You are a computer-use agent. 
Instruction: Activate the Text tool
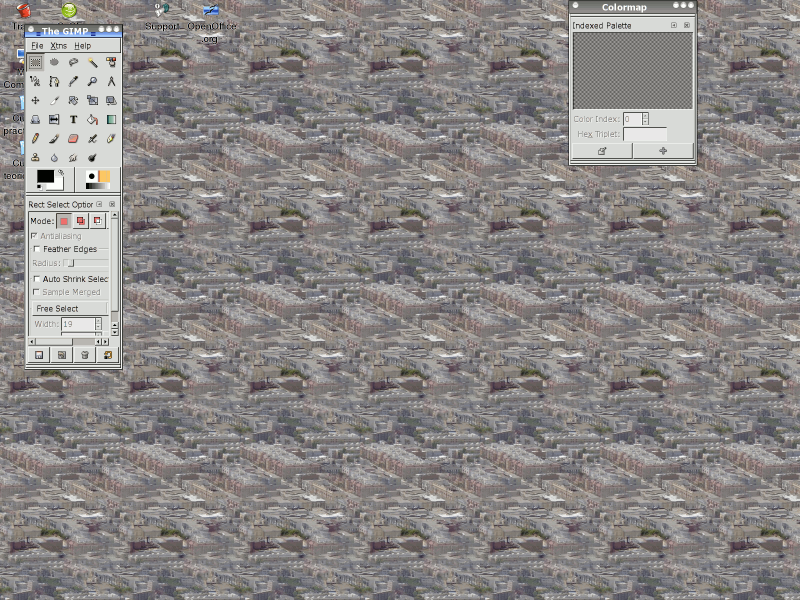click(x=73, y=118)
